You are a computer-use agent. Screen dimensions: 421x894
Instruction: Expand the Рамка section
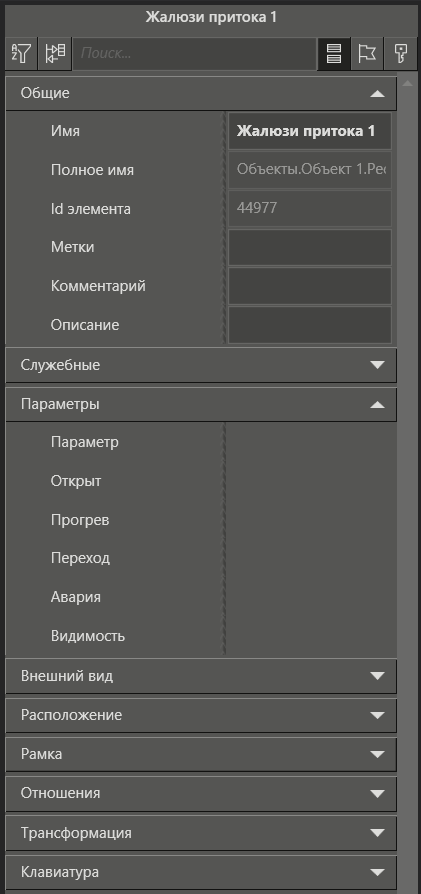pos(201,754)
